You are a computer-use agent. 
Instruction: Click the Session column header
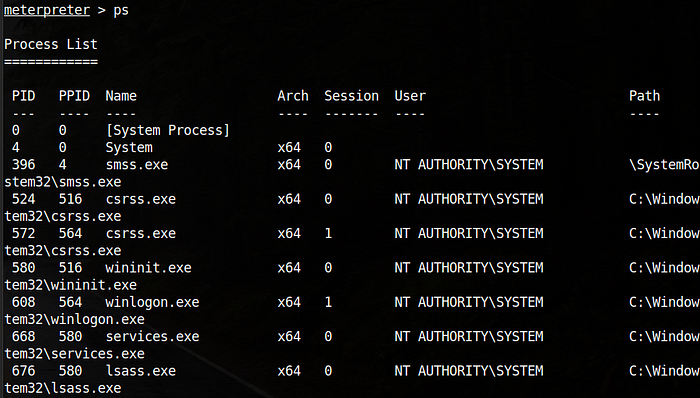tap(351, 96)
